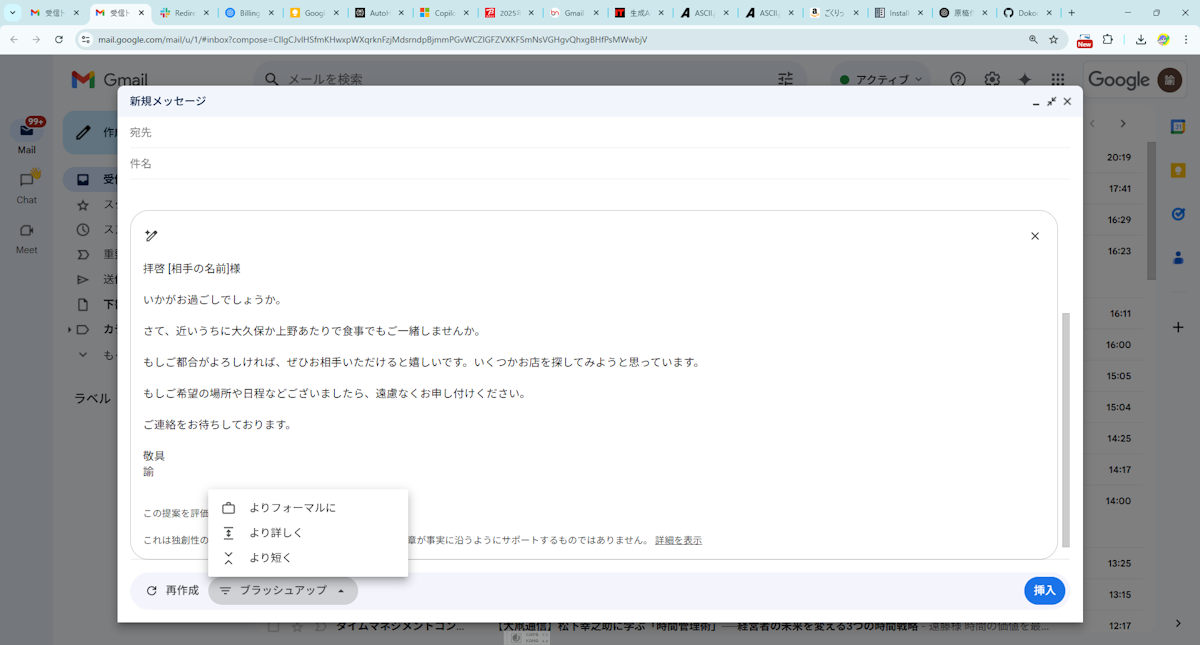This screenshot has width=1200, height=645.
Task: Open the Google apps grid
Action: click(1058, 79)
